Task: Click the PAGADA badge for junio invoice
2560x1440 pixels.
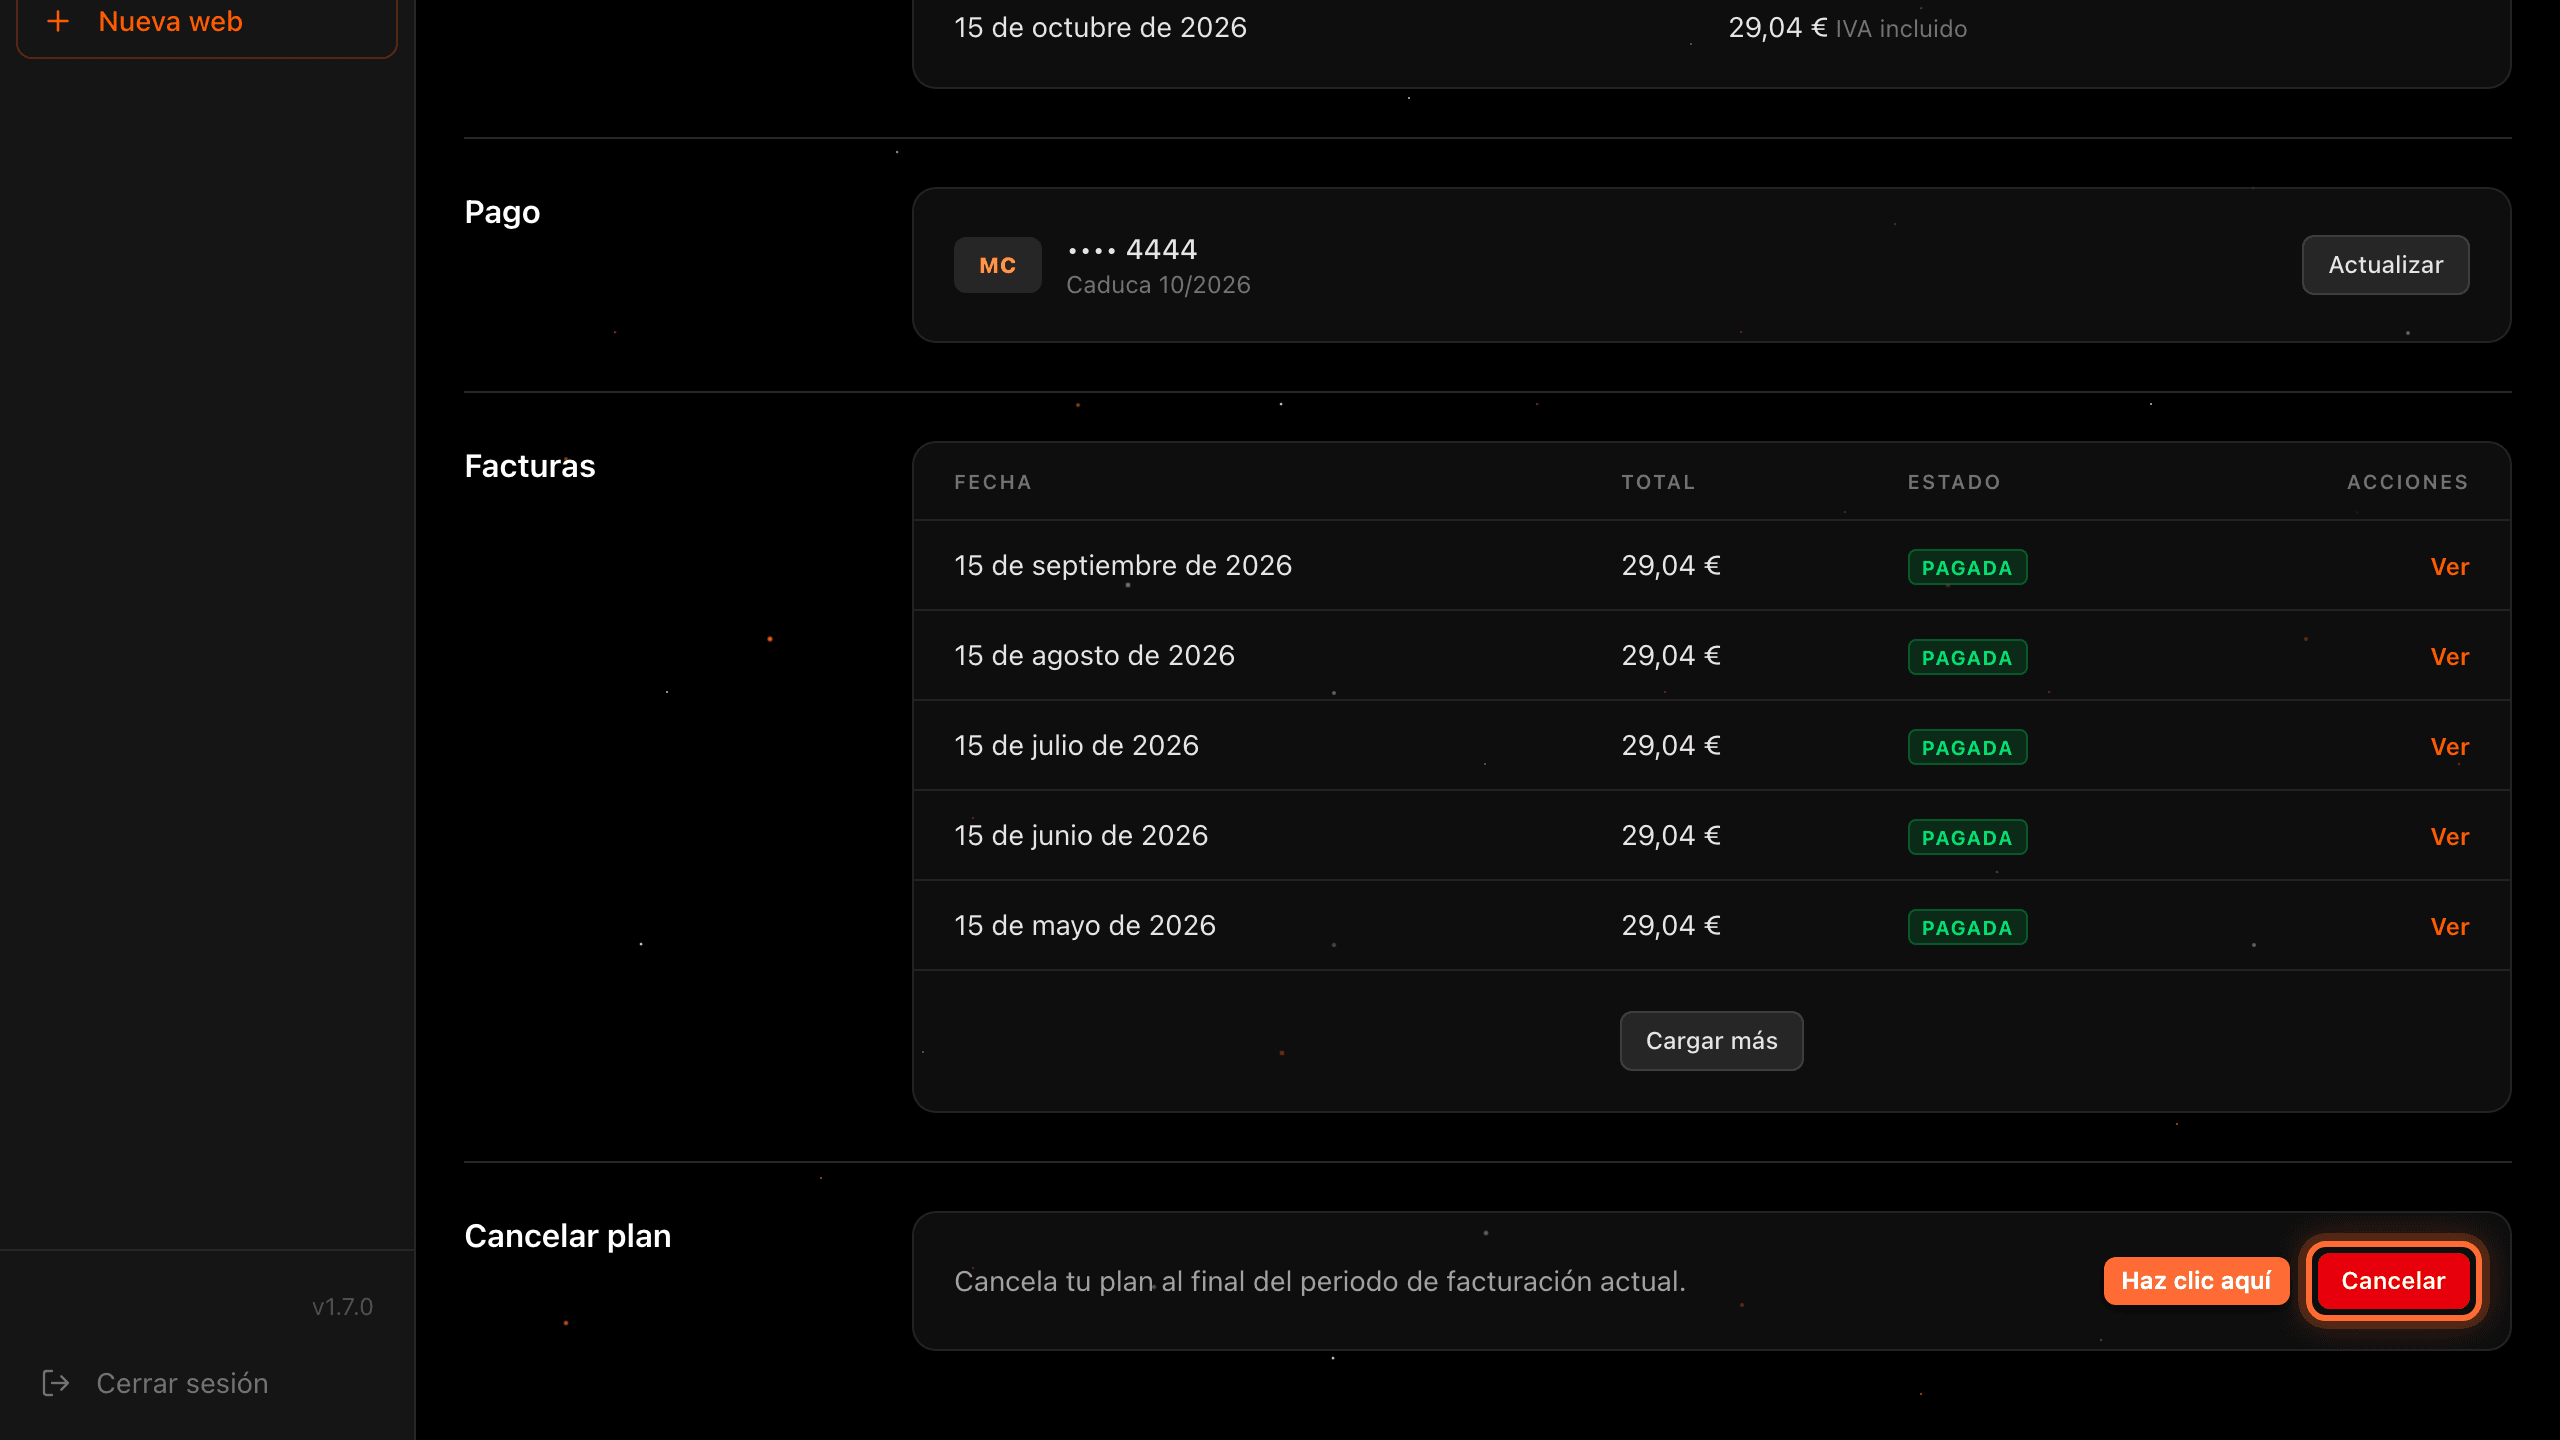Action: point(1967,837)
